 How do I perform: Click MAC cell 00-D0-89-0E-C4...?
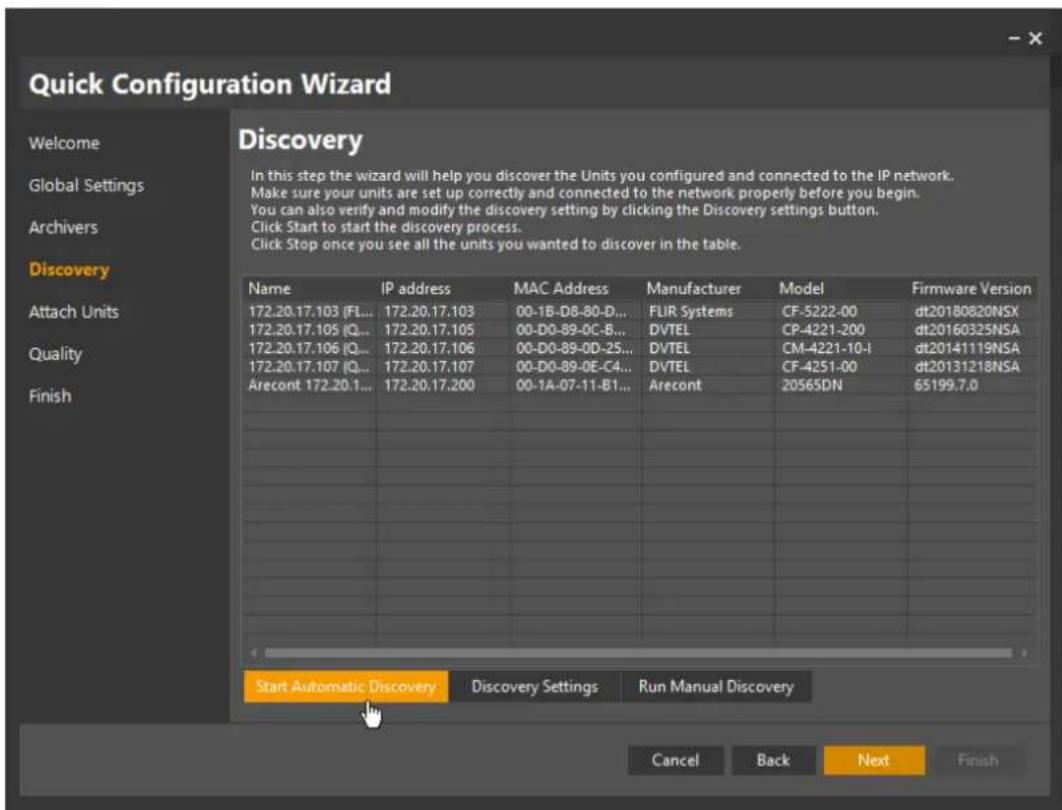pos(574,366)
